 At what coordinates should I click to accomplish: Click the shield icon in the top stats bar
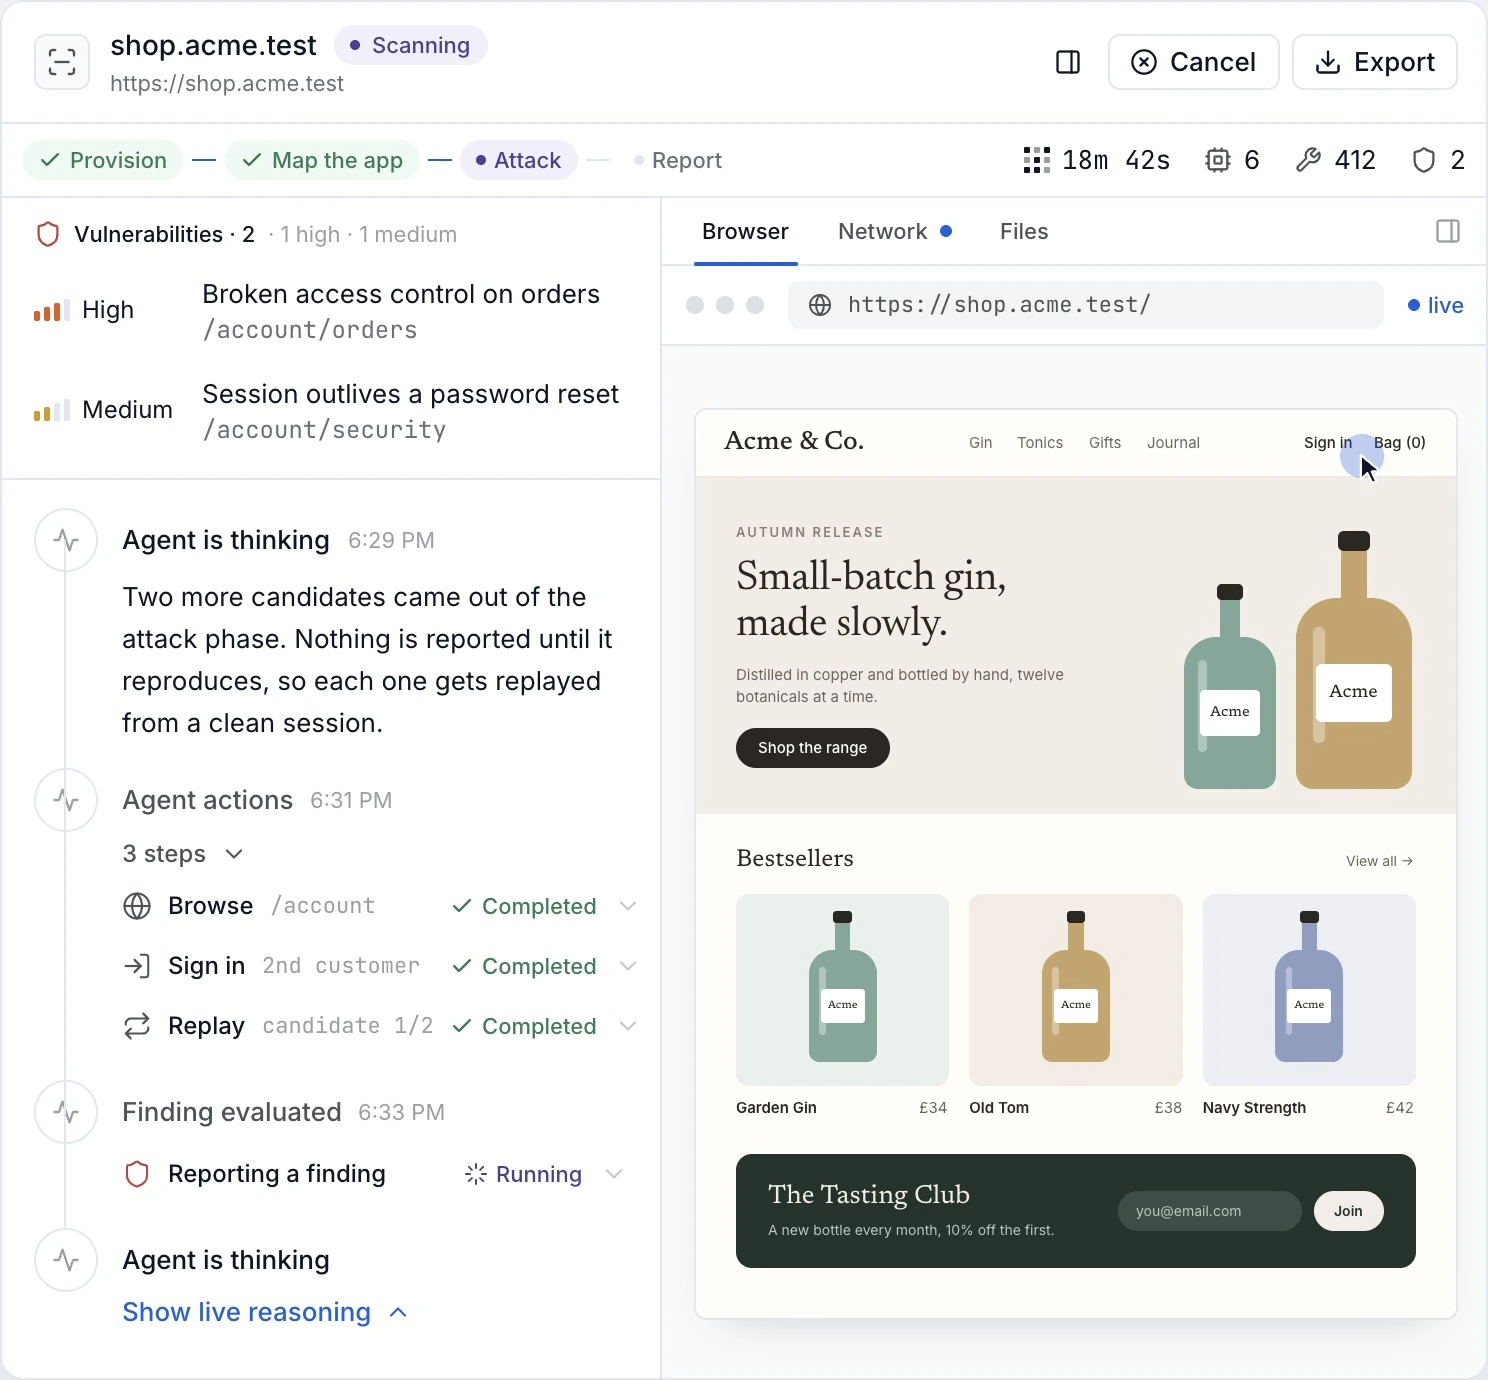pos(1424,160)
